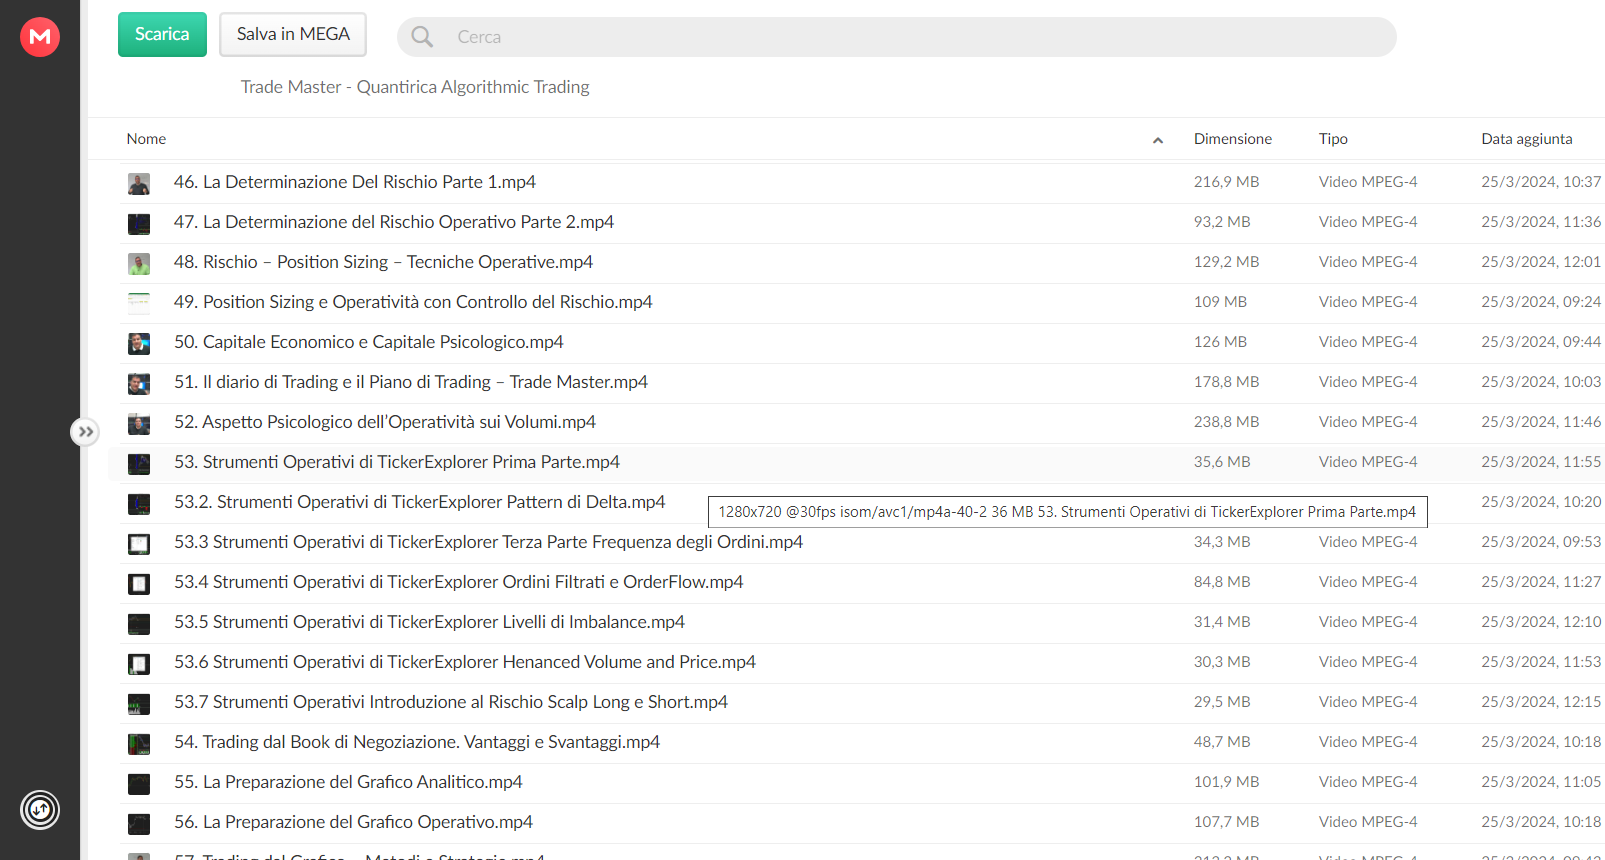Click the 84,8 MB size cell
This screenshot has width=1605, height=860.
(1222, 582)
